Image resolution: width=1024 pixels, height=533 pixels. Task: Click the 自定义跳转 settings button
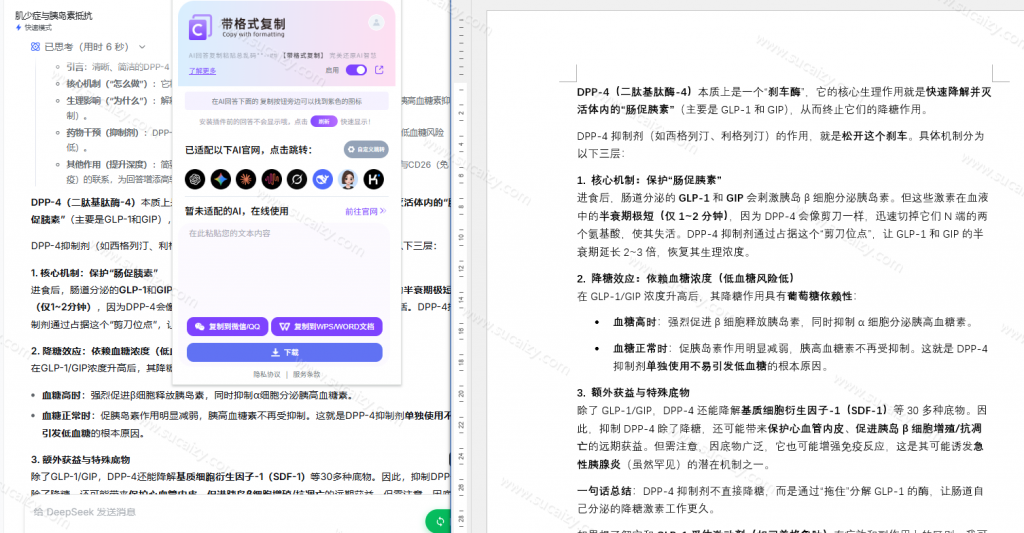tap(366, 150)
